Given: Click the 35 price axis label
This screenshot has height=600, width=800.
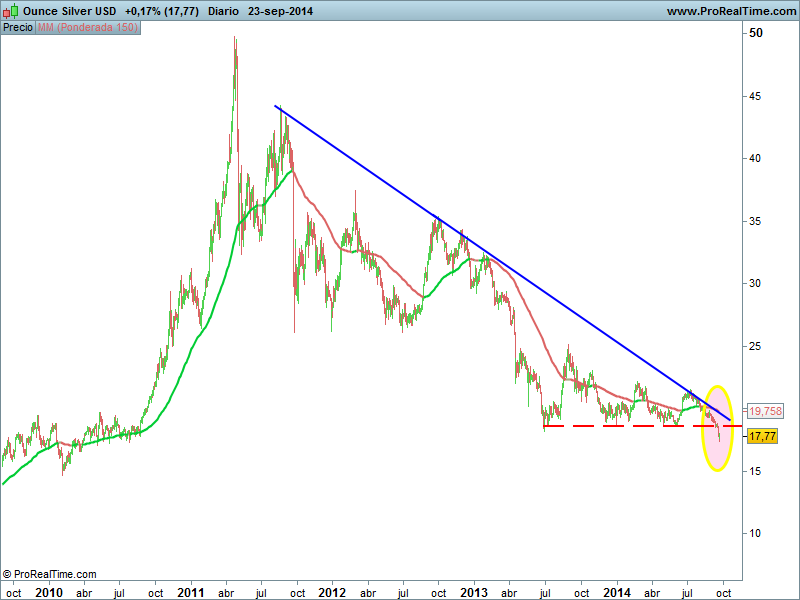Looking at the screenshot, I should click(755, 221).
